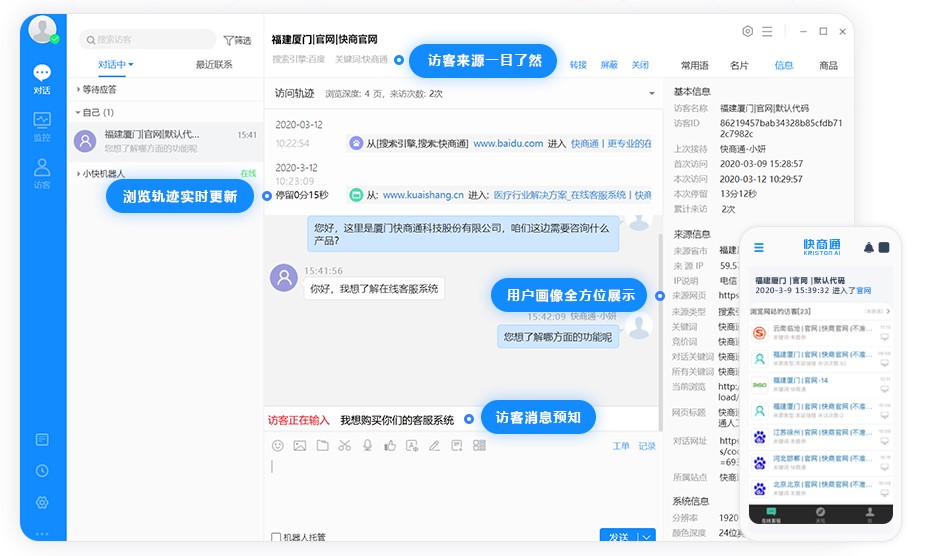Open the 访客 visitors sidebar icon
This screenshot has height=556, width=927.
pos(42,172)
